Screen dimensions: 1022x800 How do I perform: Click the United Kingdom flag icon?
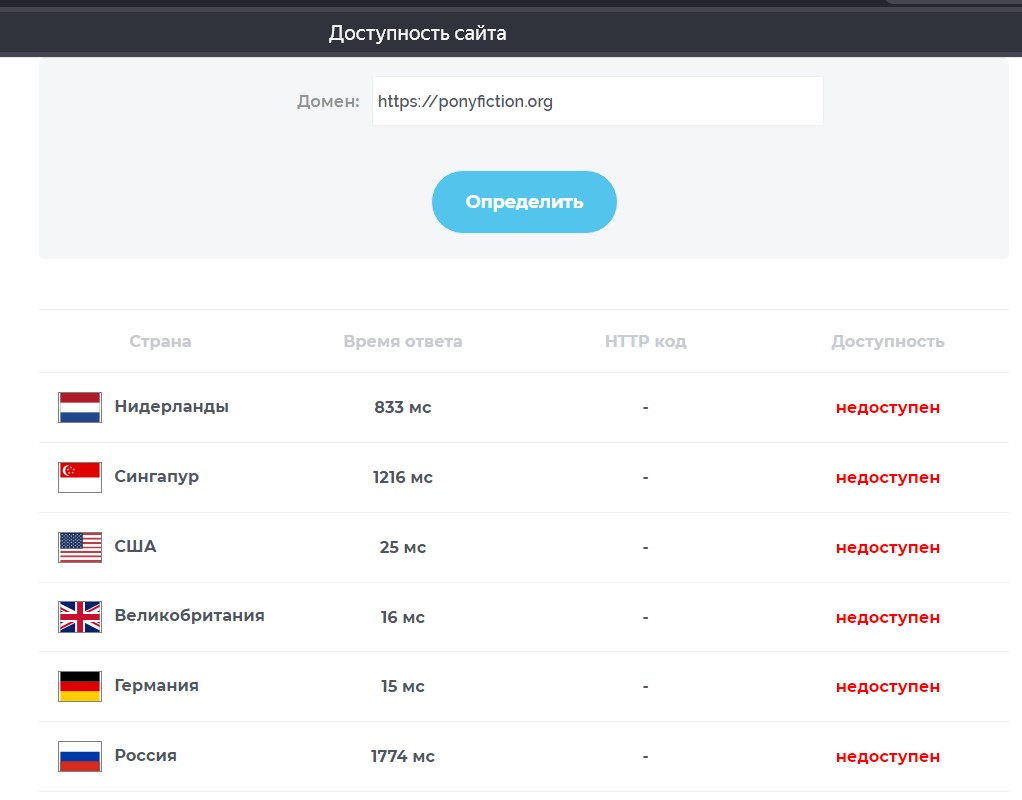coord(80,617)
